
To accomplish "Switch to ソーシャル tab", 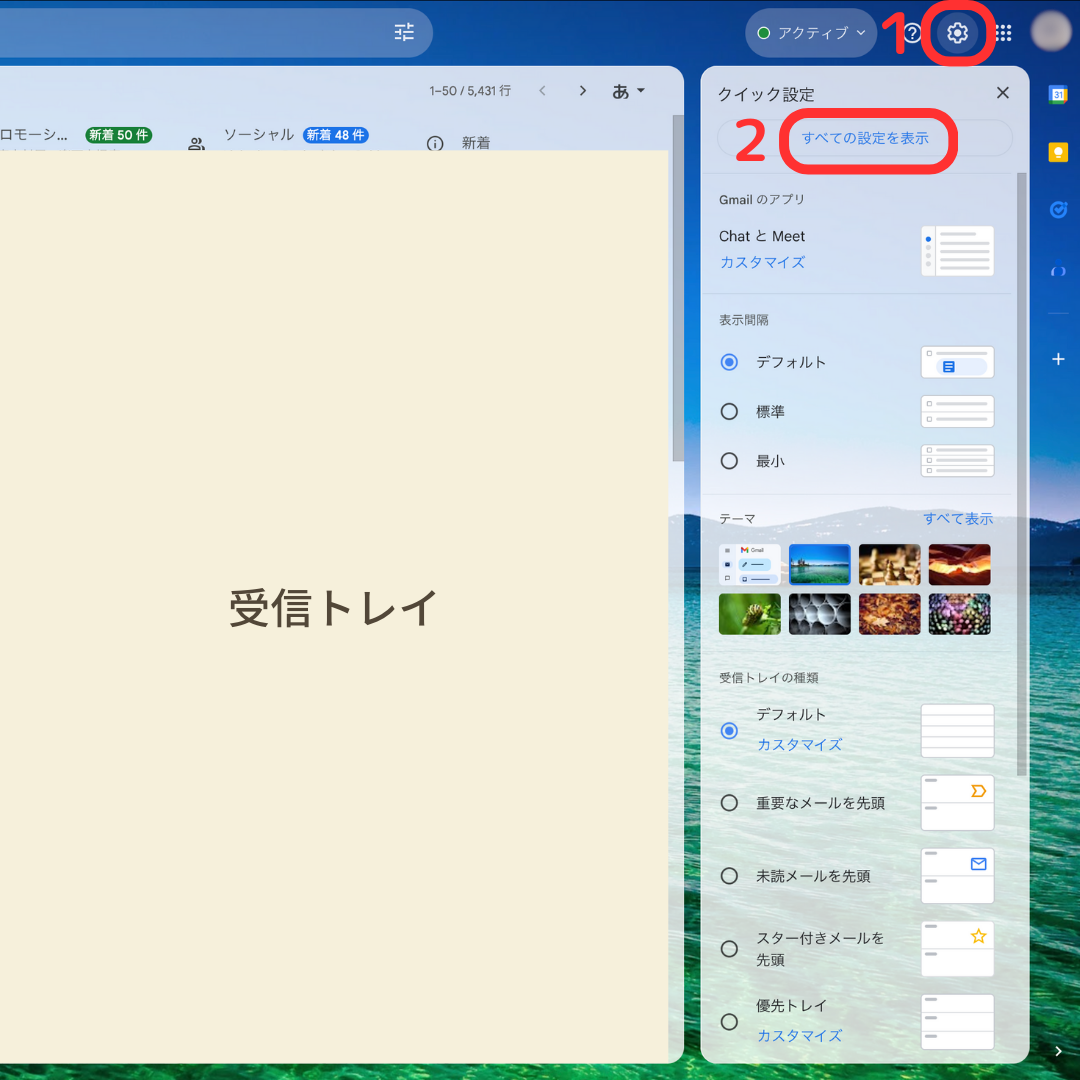I will [259, 134].
